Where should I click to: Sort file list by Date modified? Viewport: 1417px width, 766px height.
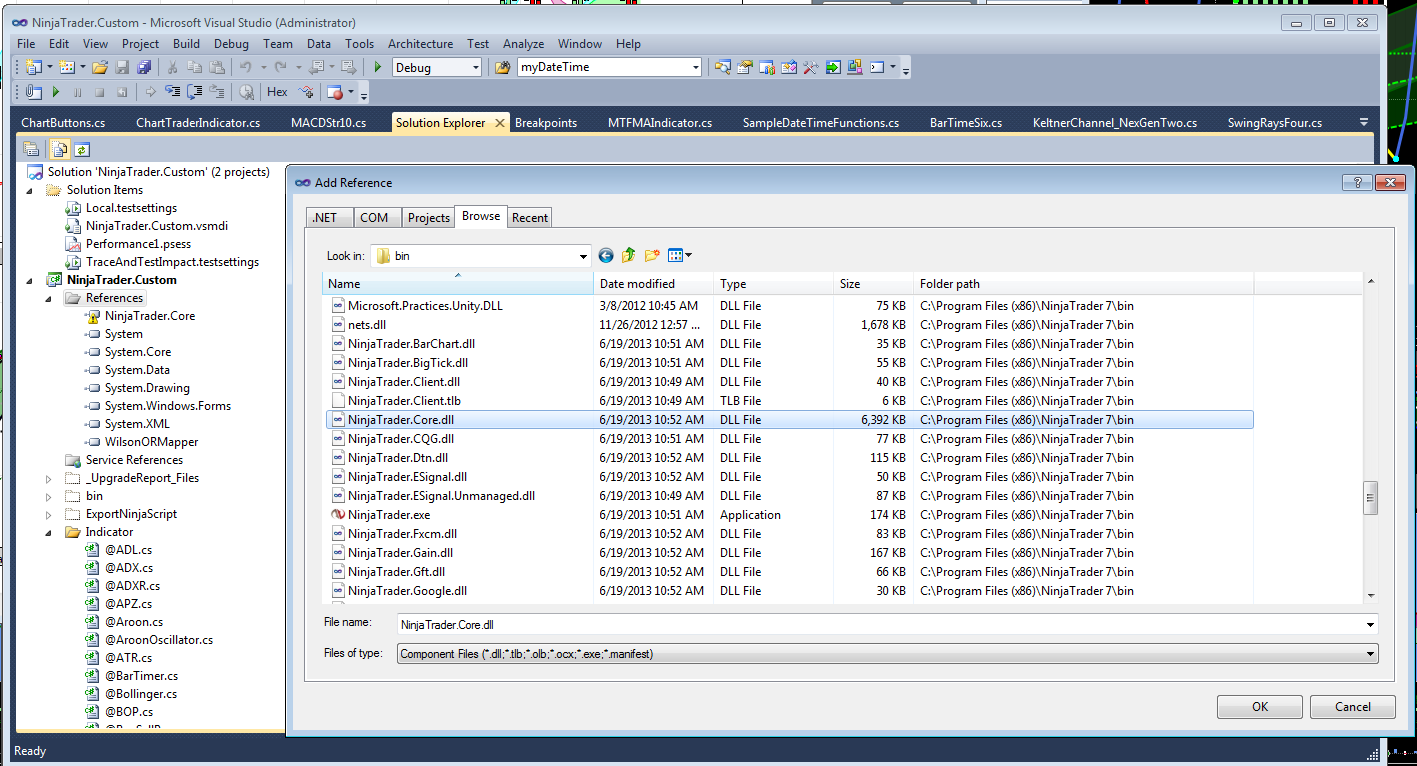coord(654,284)
